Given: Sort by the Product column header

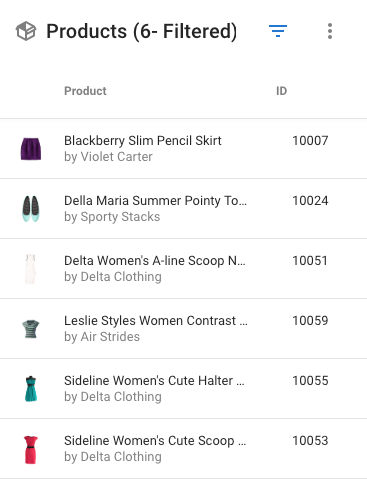Looking at the screenshot, I should pyautogui.click(x=85, y=91).
